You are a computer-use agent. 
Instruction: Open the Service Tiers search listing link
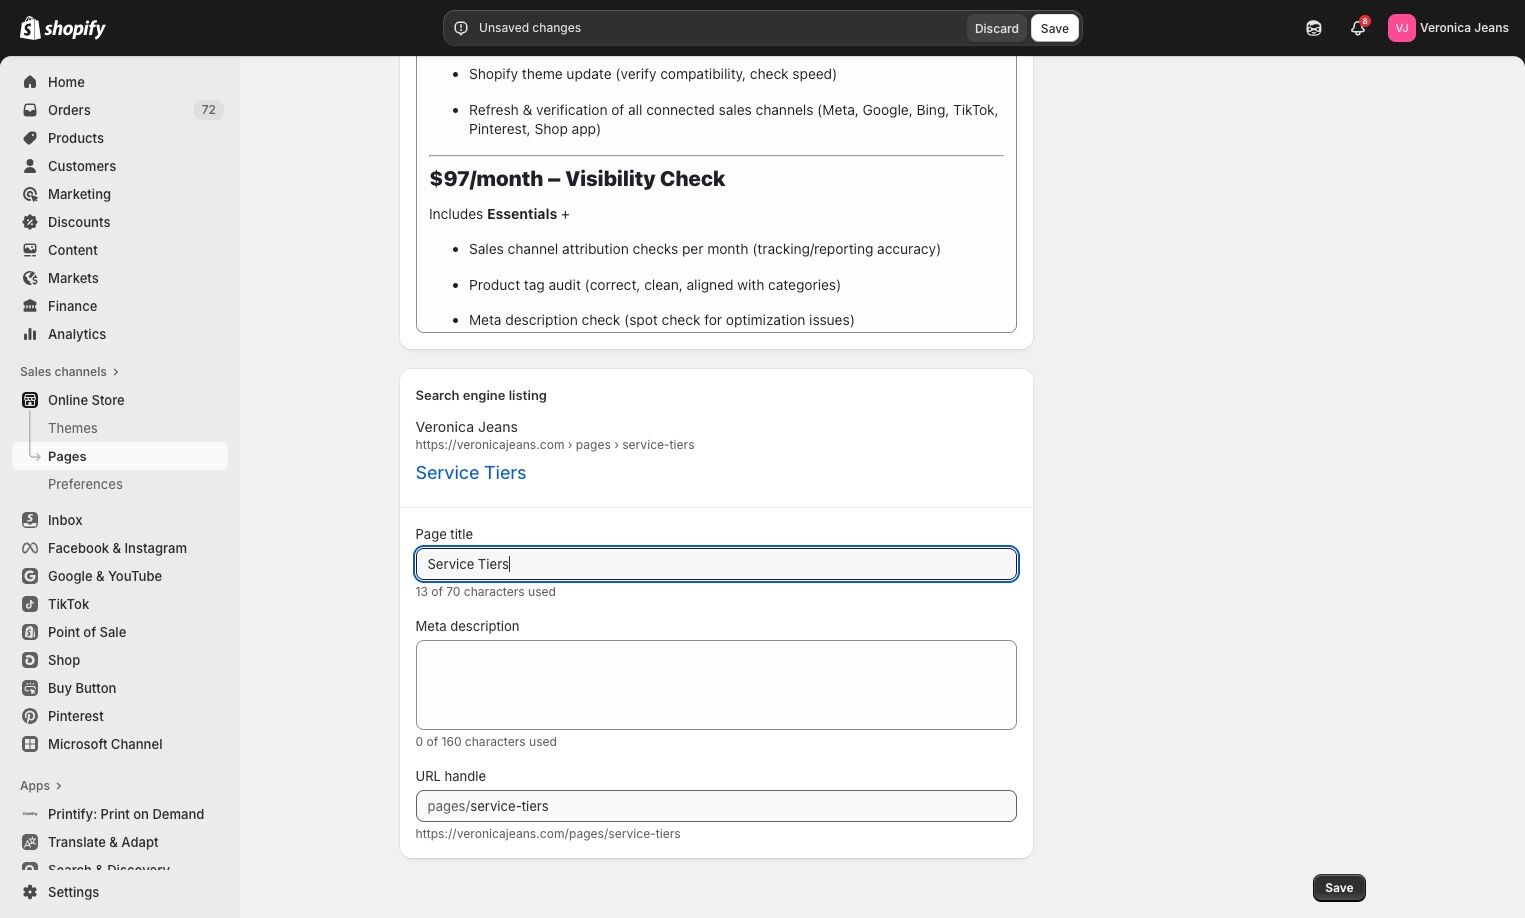pos(470,473)
